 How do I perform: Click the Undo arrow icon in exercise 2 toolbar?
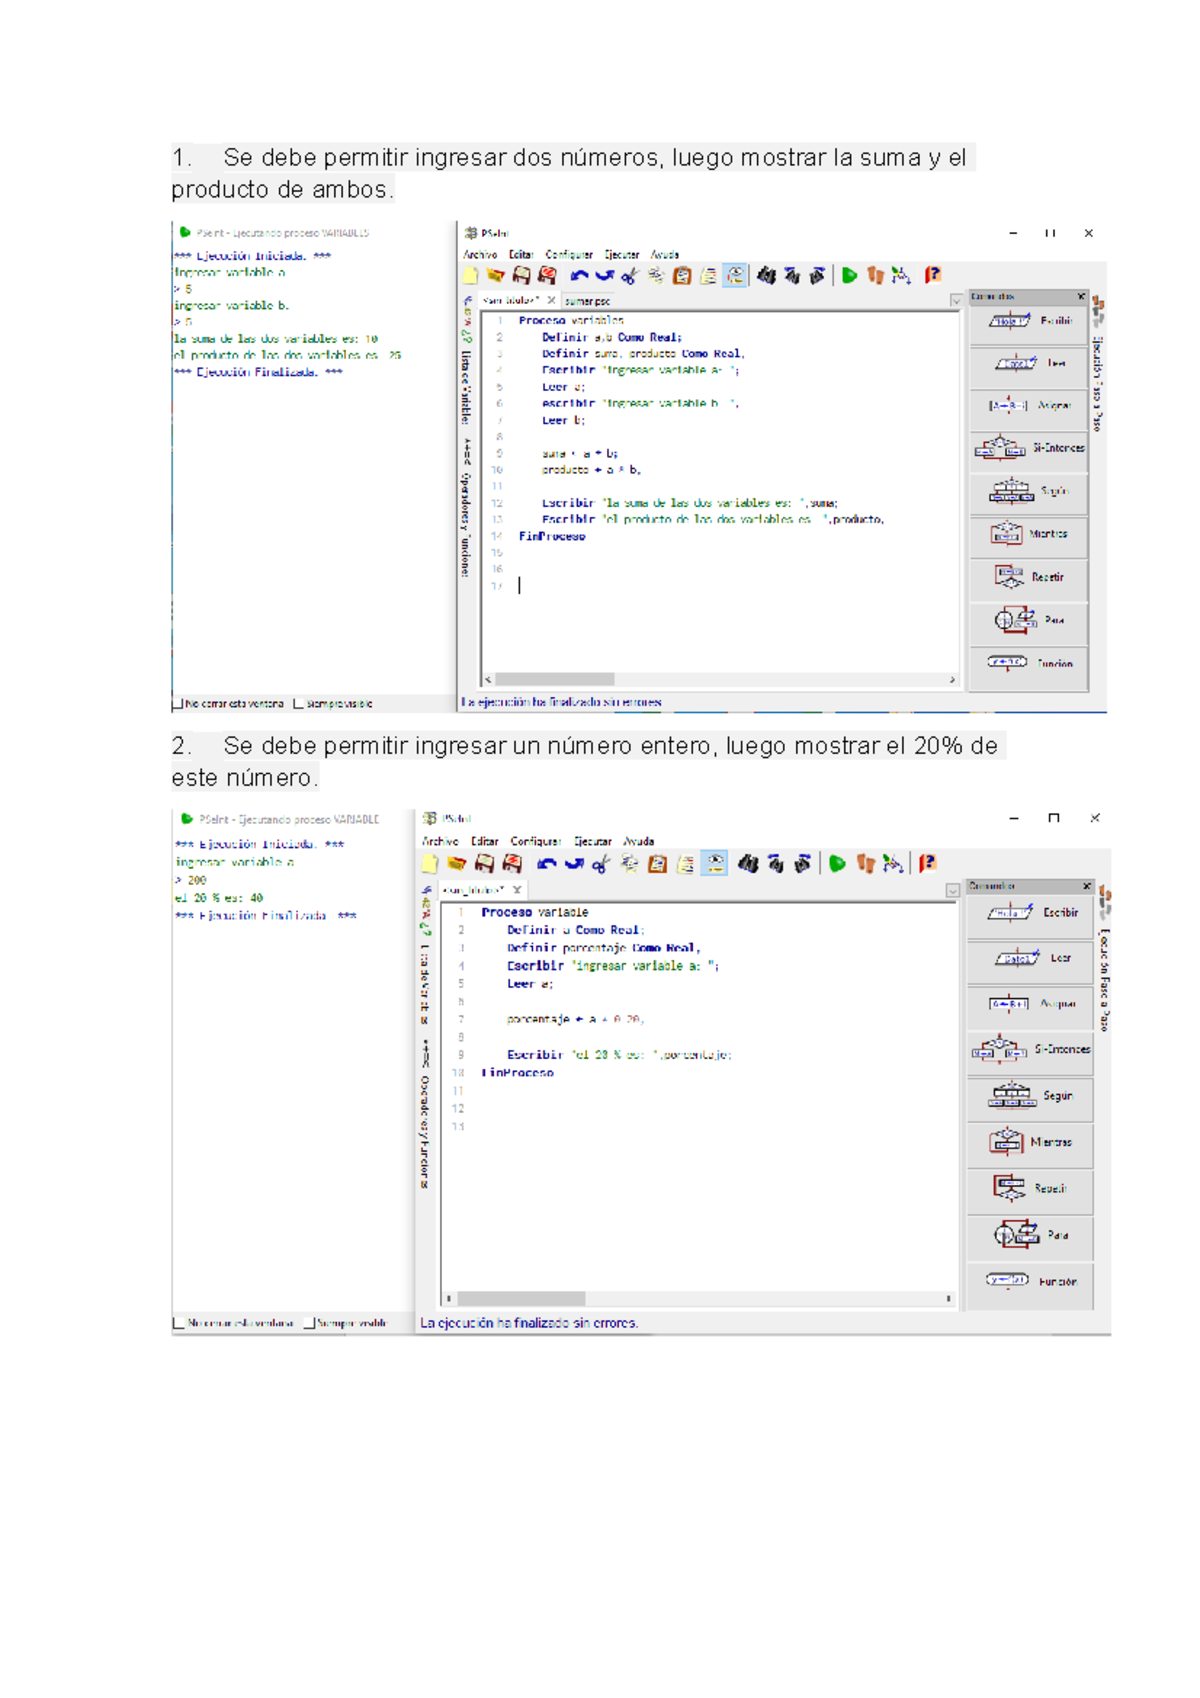coord(546,864)
